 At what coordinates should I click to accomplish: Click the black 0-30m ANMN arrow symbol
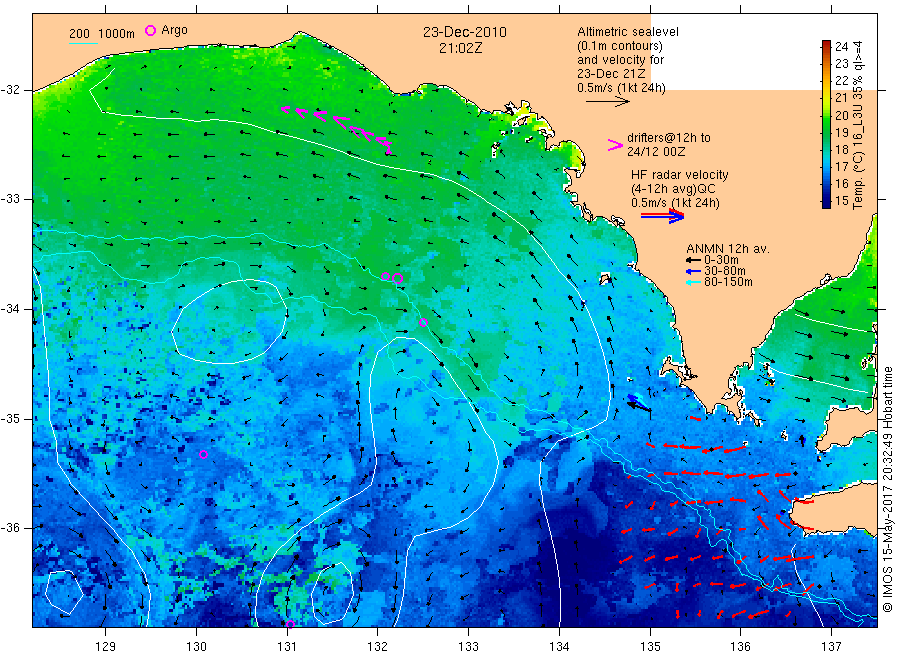point(693,260)
